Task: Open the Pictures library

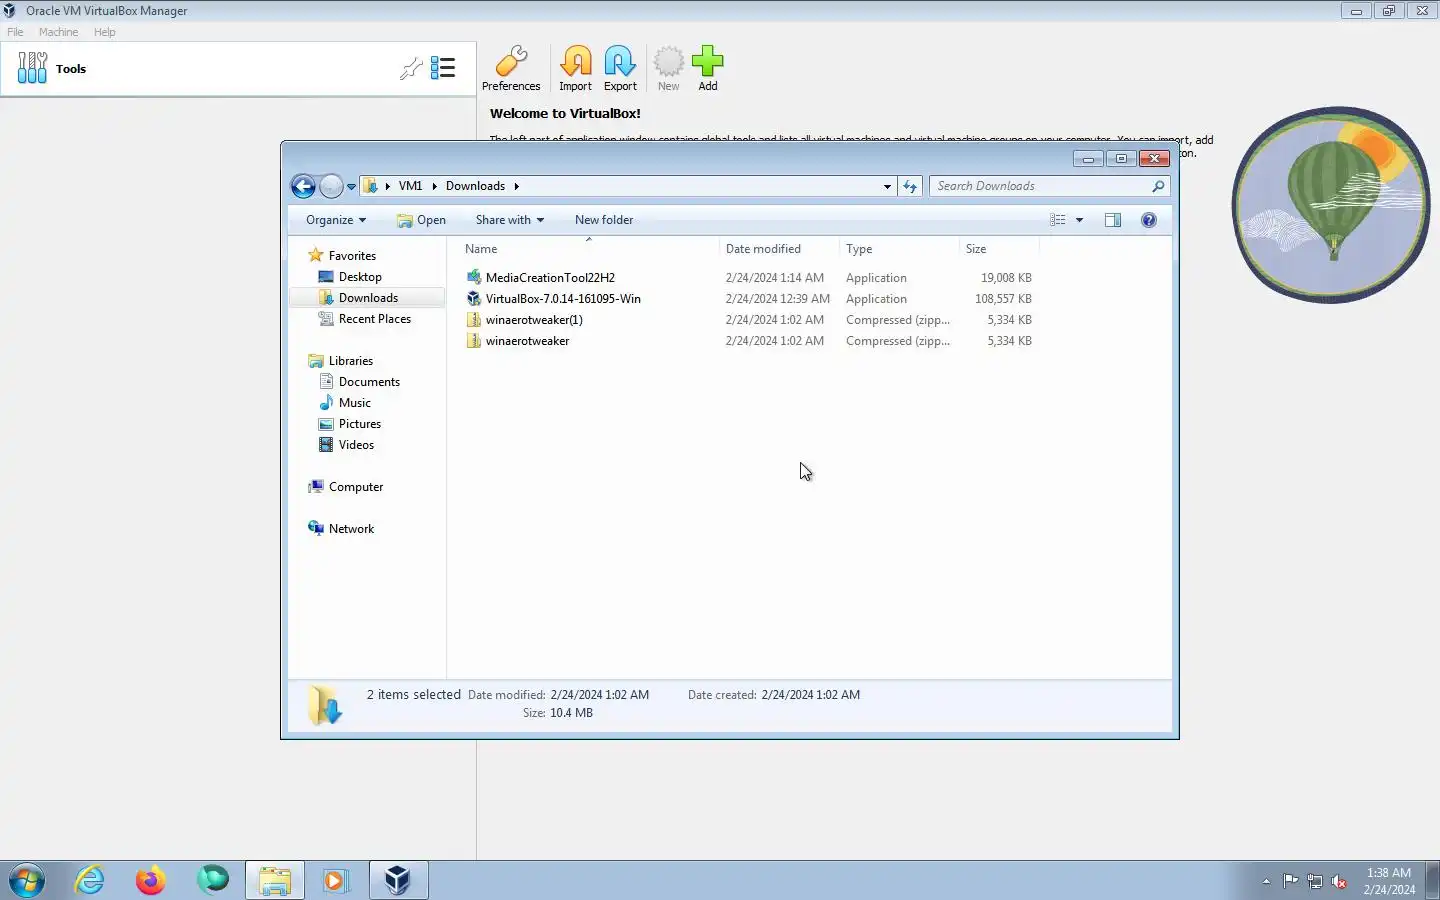Action: click(x=359, y=424)
